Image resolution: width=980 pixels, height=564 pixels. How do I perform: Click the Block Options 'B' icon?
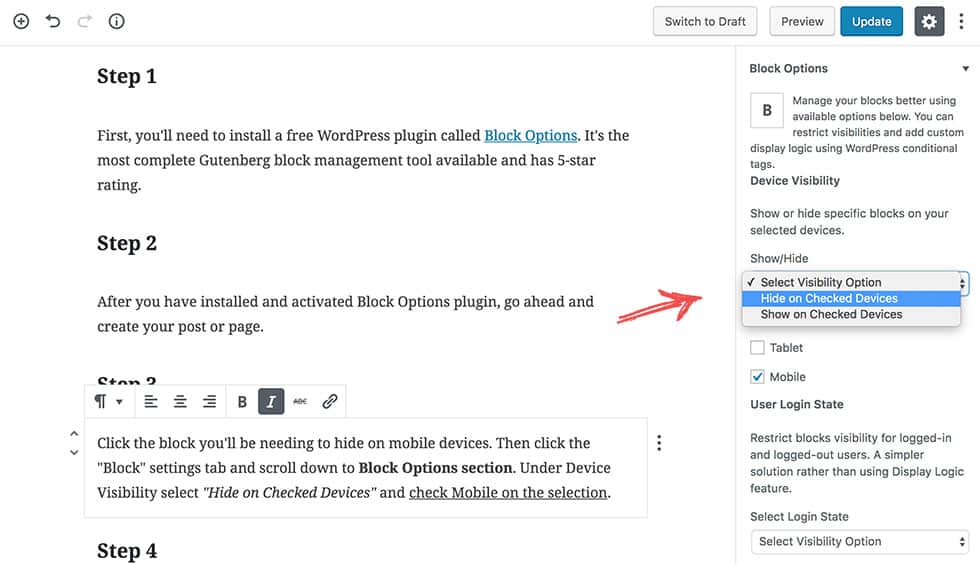pyautogui.click(x=767, y=110)
